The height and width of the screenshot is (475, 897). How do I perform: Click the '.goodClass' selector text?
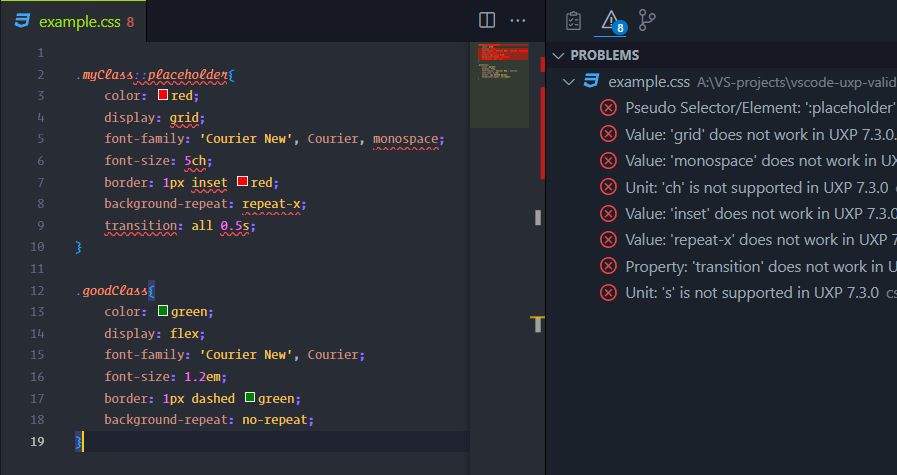(x=112, y=291)
